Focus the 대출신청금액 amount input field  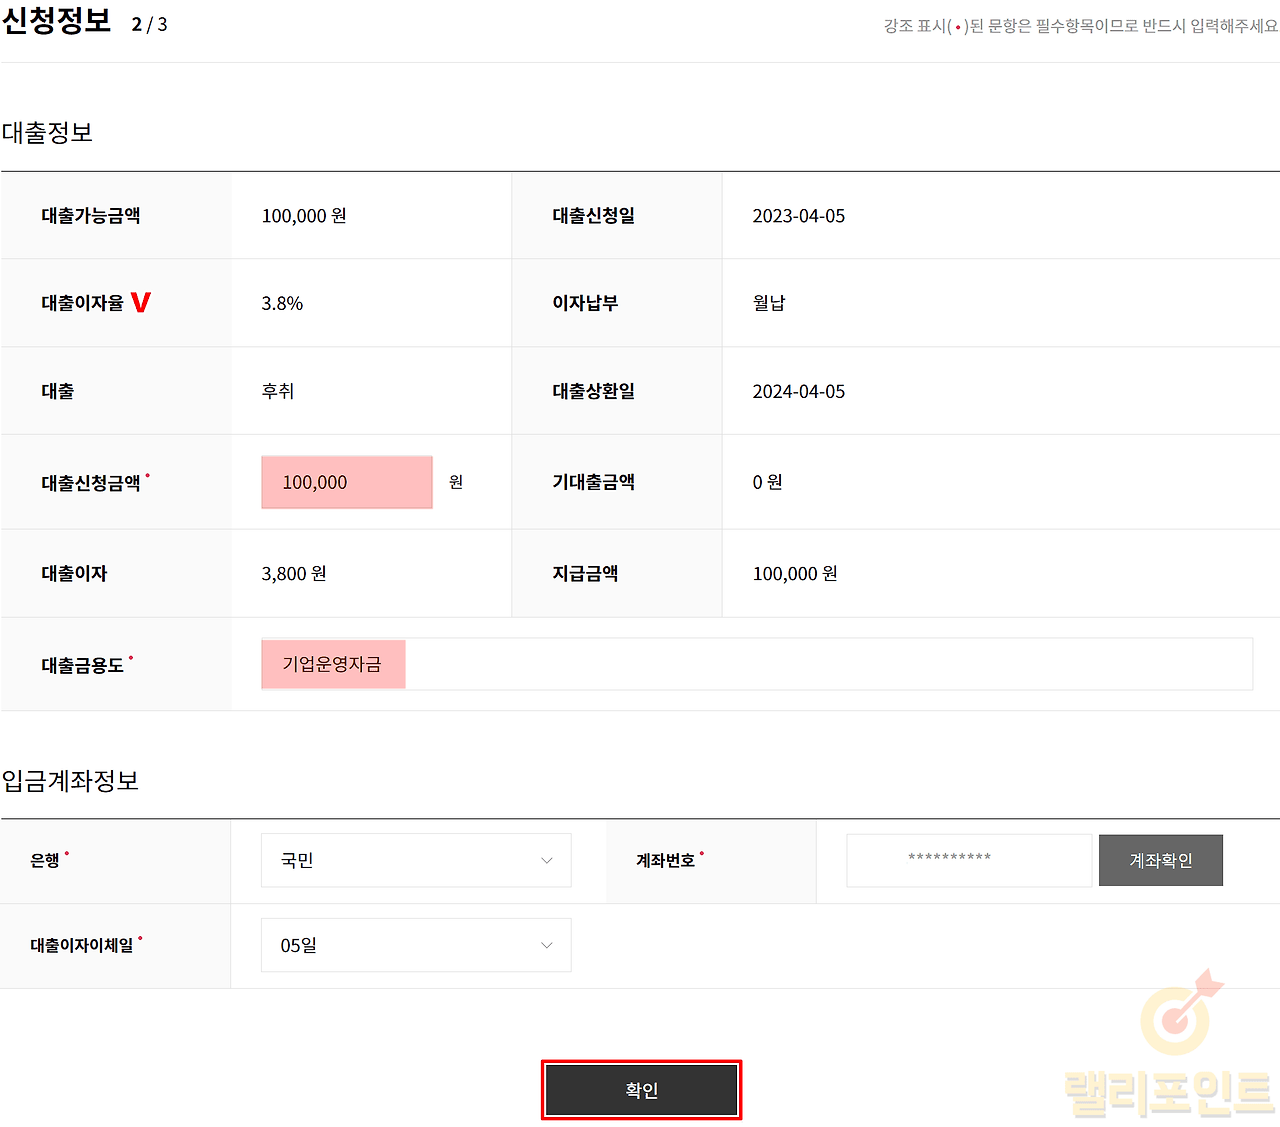coord(346,482)
